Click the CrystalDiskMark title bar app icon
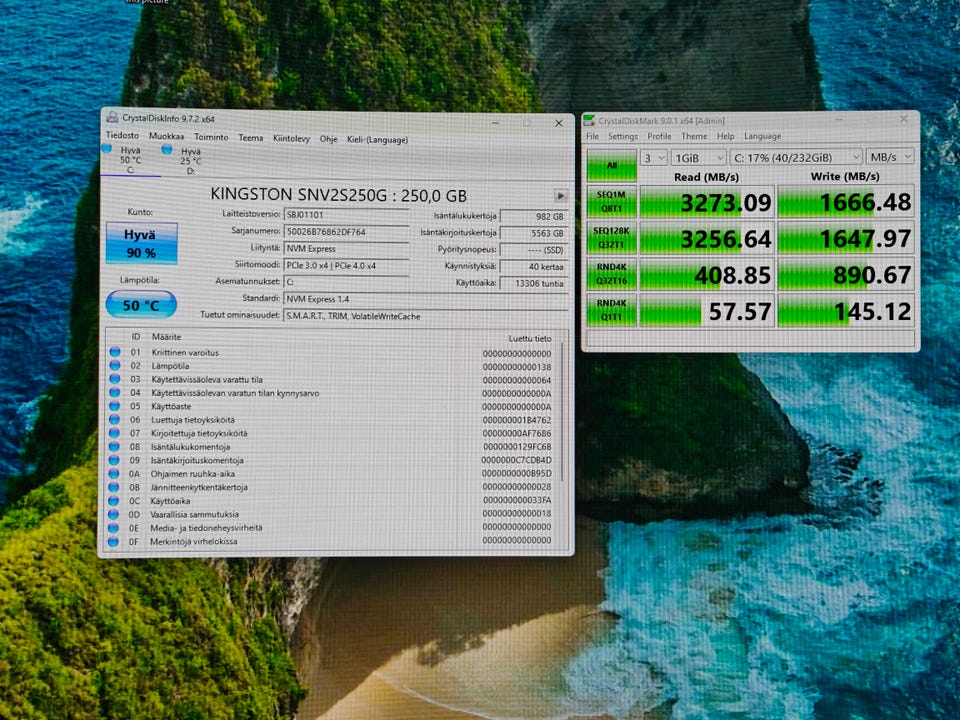The height and width of the screenshot is (720, 960). 591,120
